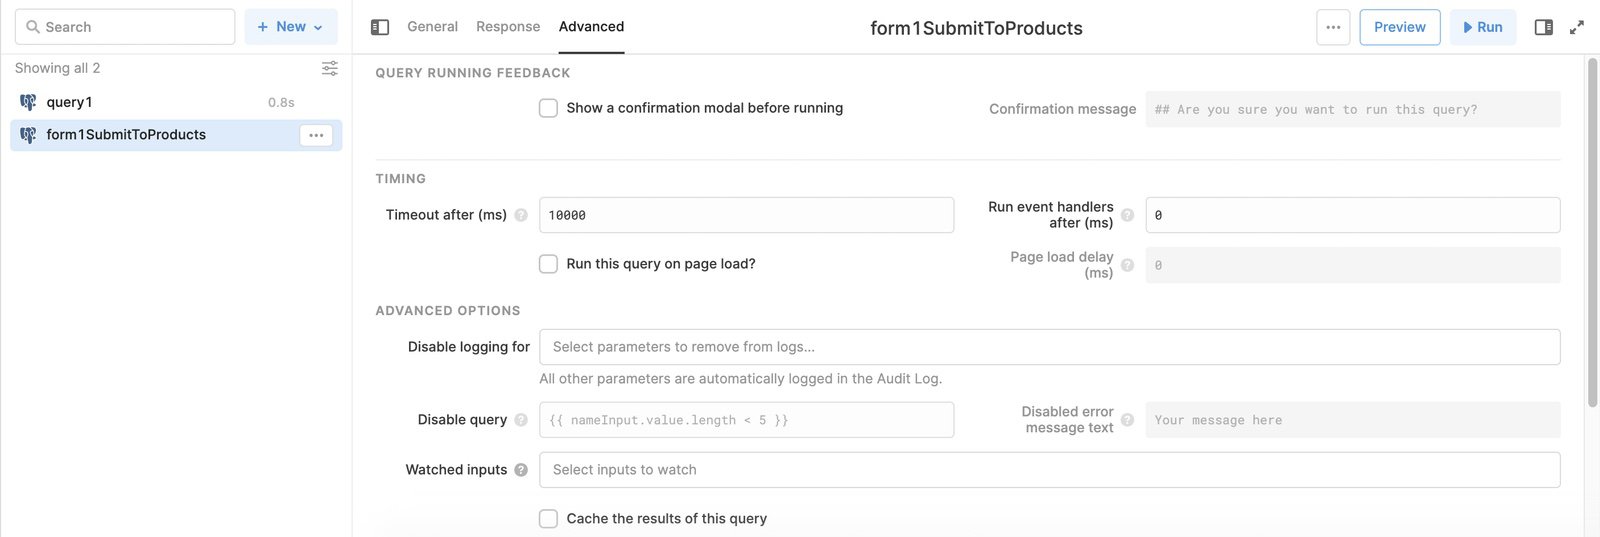Image resolution: width=1600 pixels, height=537 pixels.
Task: Open the Watched inputs selector
Action: [x=1049, y=470]
